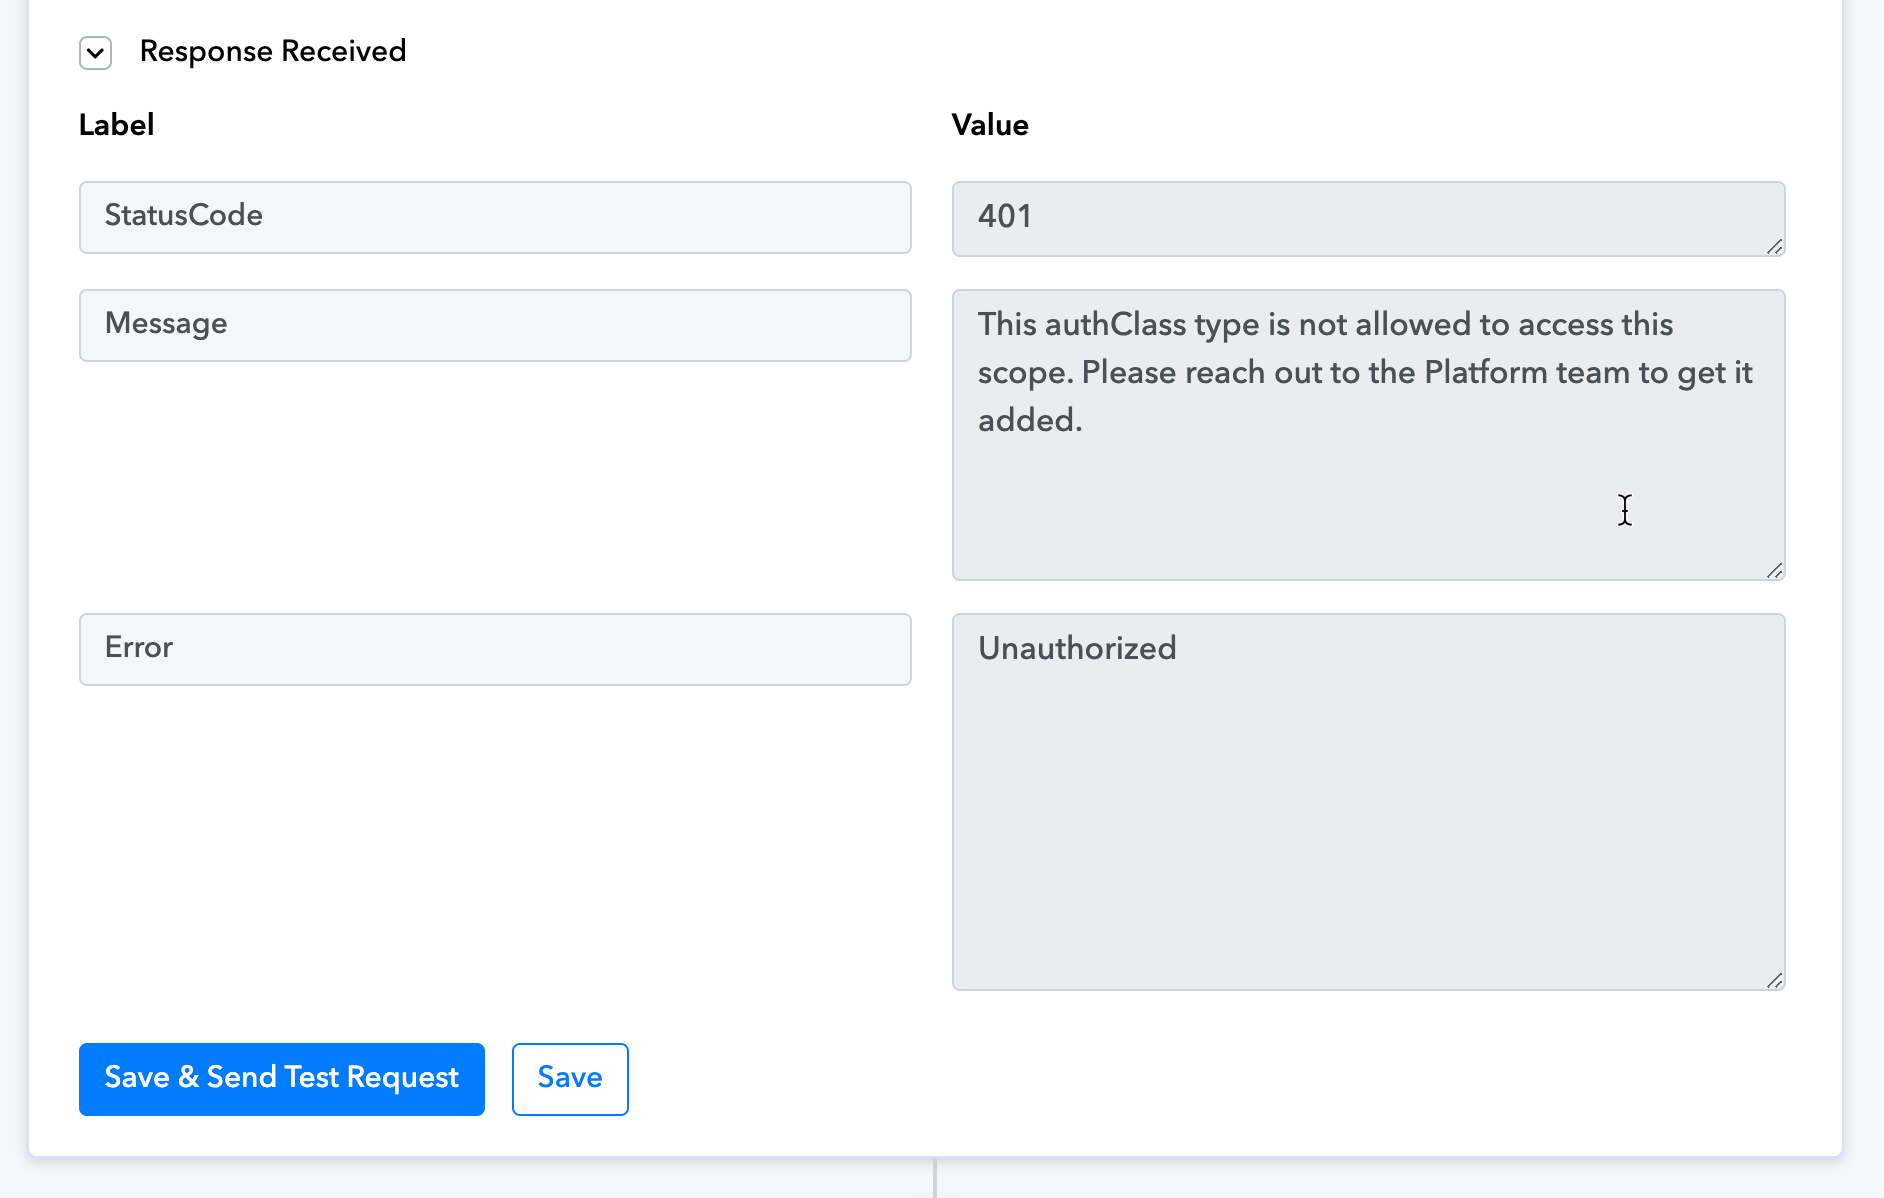
Task: Click the message value box resize handle
Action: tap(1775, 571)
